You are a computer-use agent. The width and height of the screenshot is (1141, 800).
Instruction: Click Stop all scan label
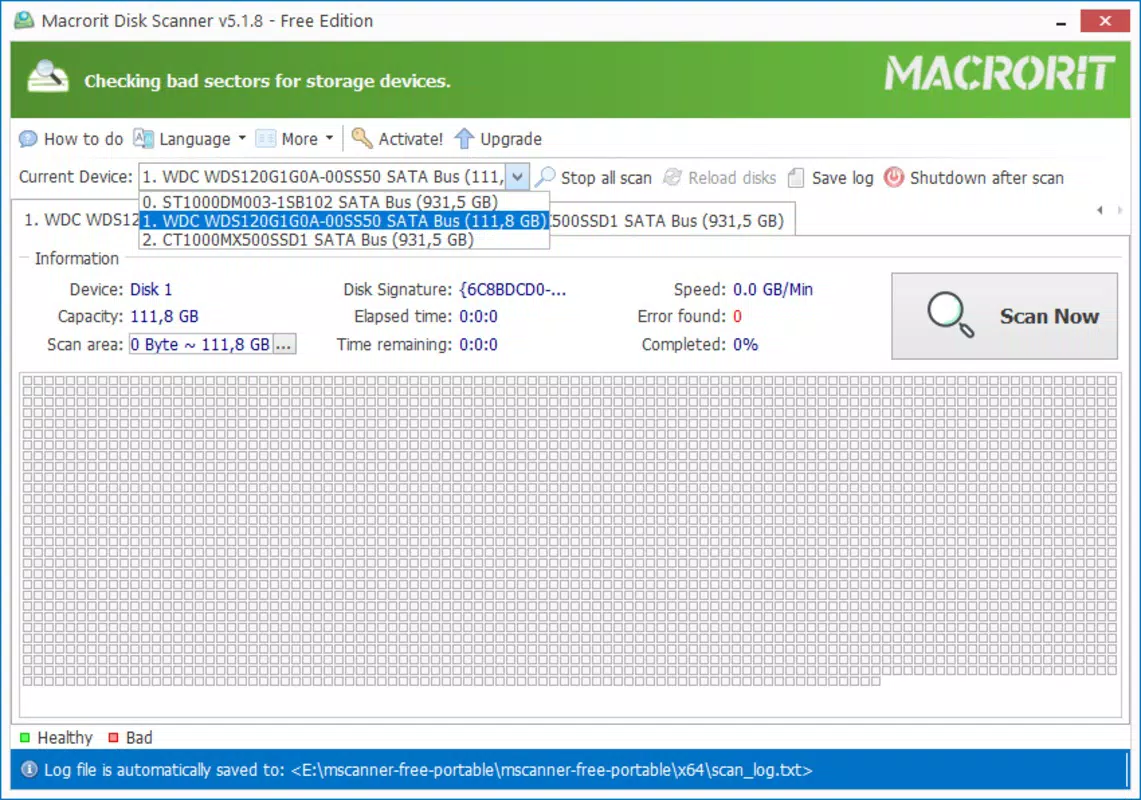click(606, 178)
